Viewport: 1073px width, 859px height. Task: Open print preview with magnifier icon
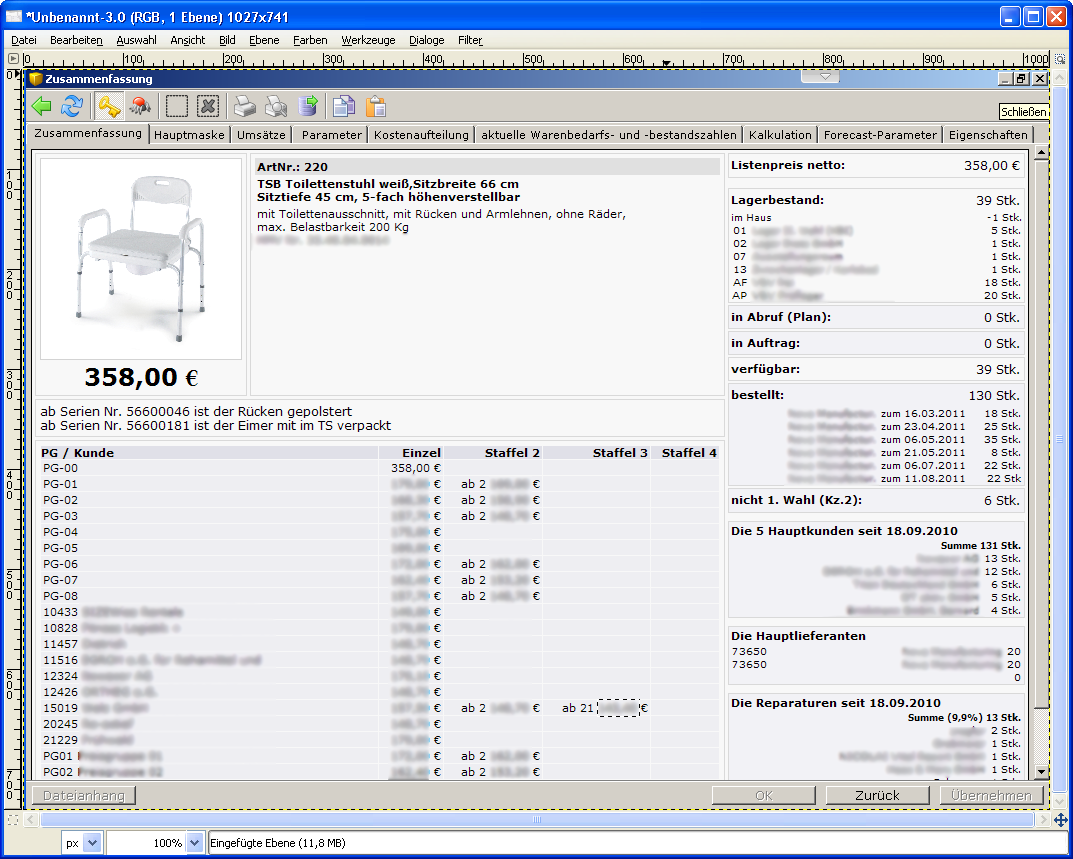pos(276,106)
